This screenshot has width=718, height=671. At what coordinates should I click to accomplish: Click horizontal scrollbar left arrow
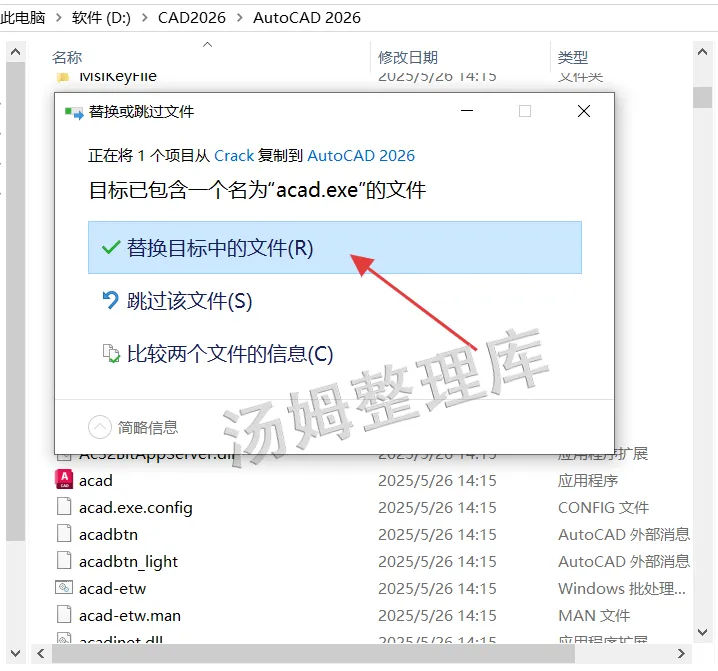(x=41, y=653)
